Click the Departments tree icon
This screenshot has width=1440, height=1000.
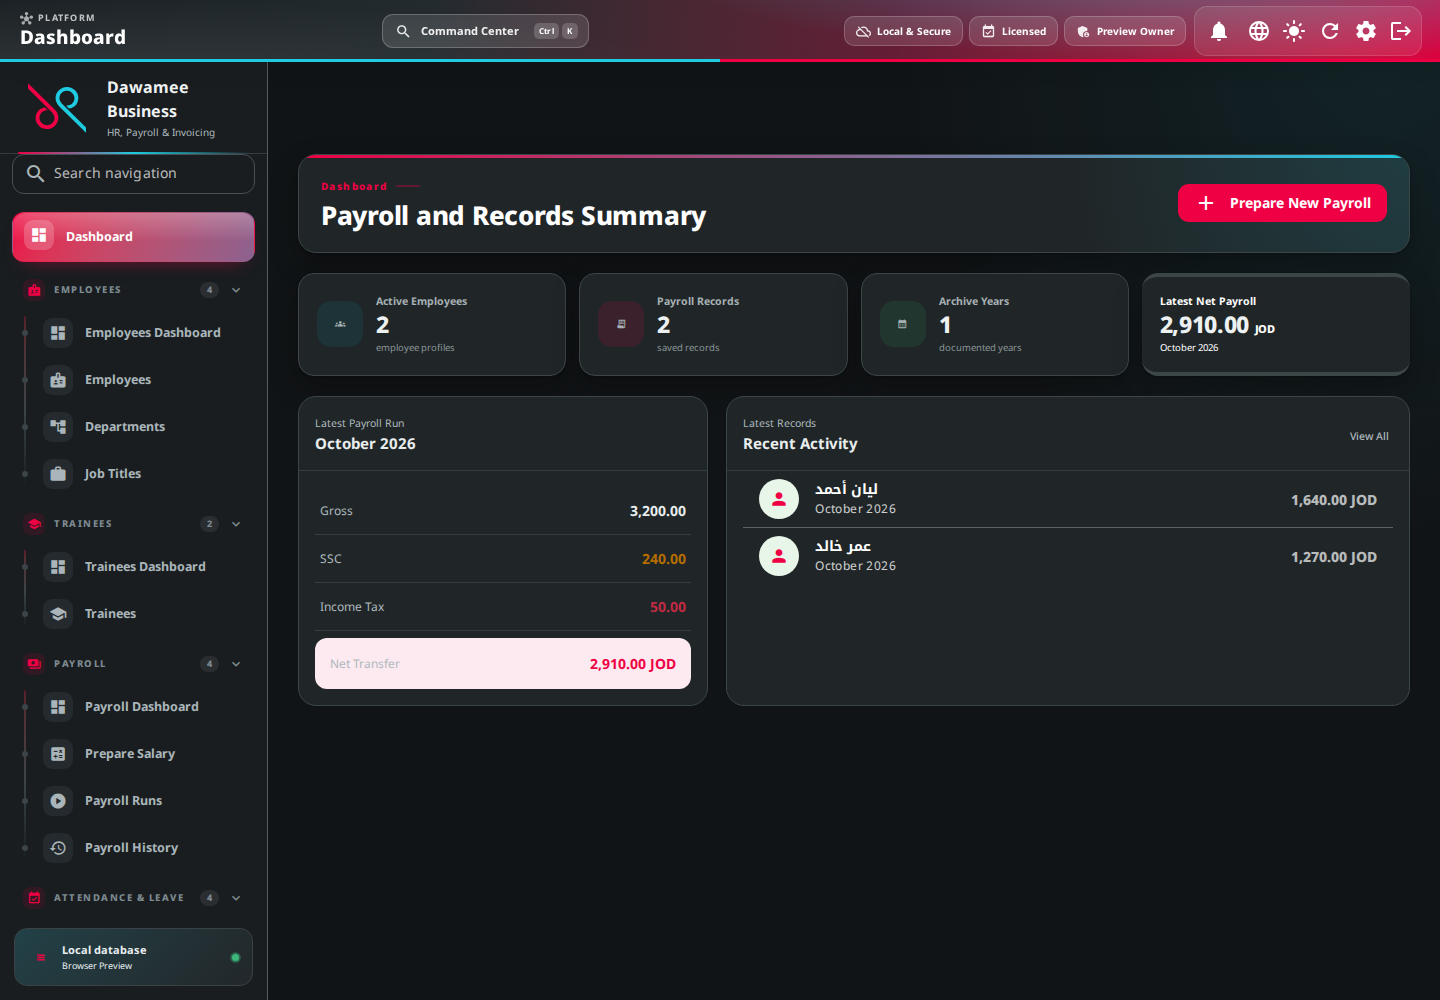(58, 427)
